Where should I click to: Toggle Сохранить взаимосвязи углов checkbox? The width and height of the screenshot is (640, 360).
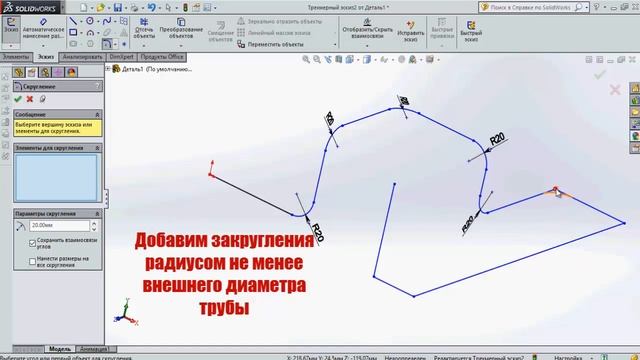[32, 243]
